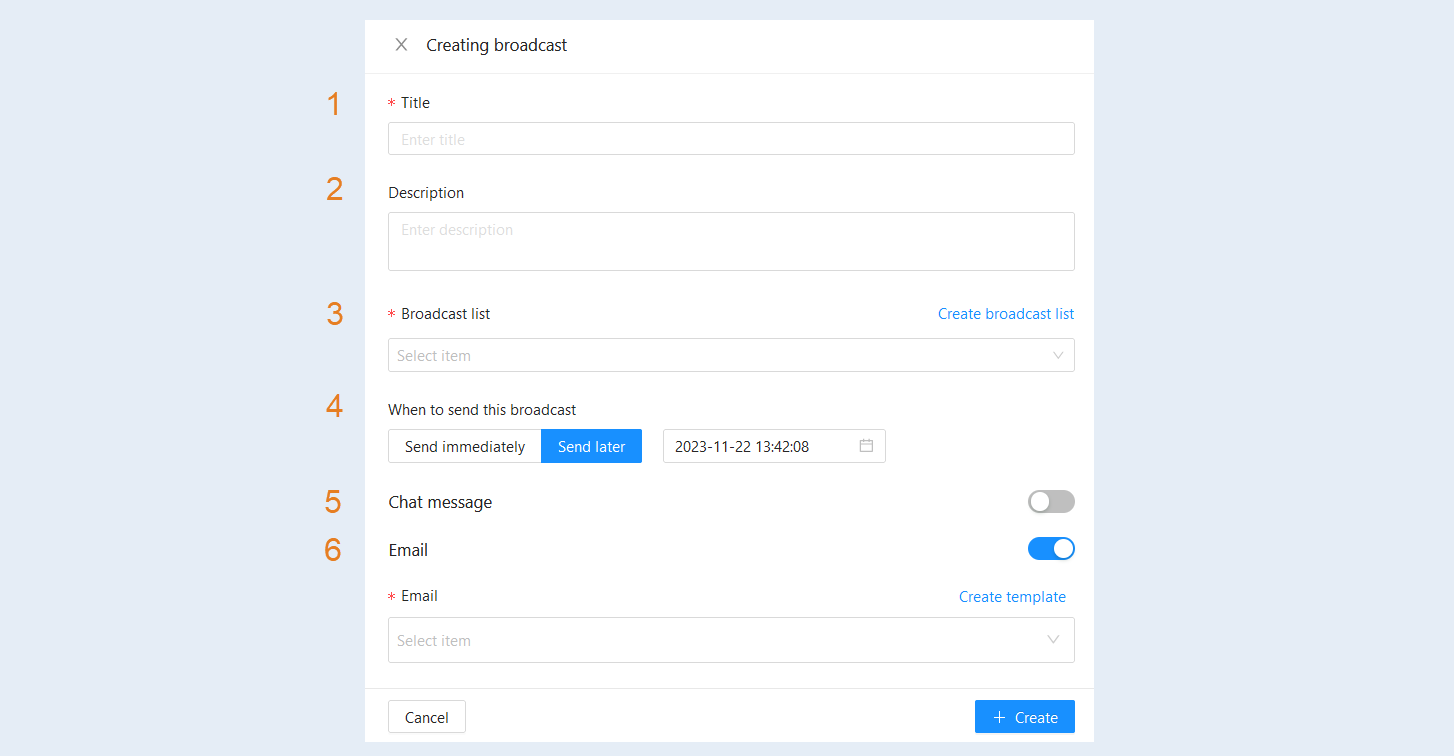Open the Email template select box
1454x756 pixels.
[x=731, y=640]
